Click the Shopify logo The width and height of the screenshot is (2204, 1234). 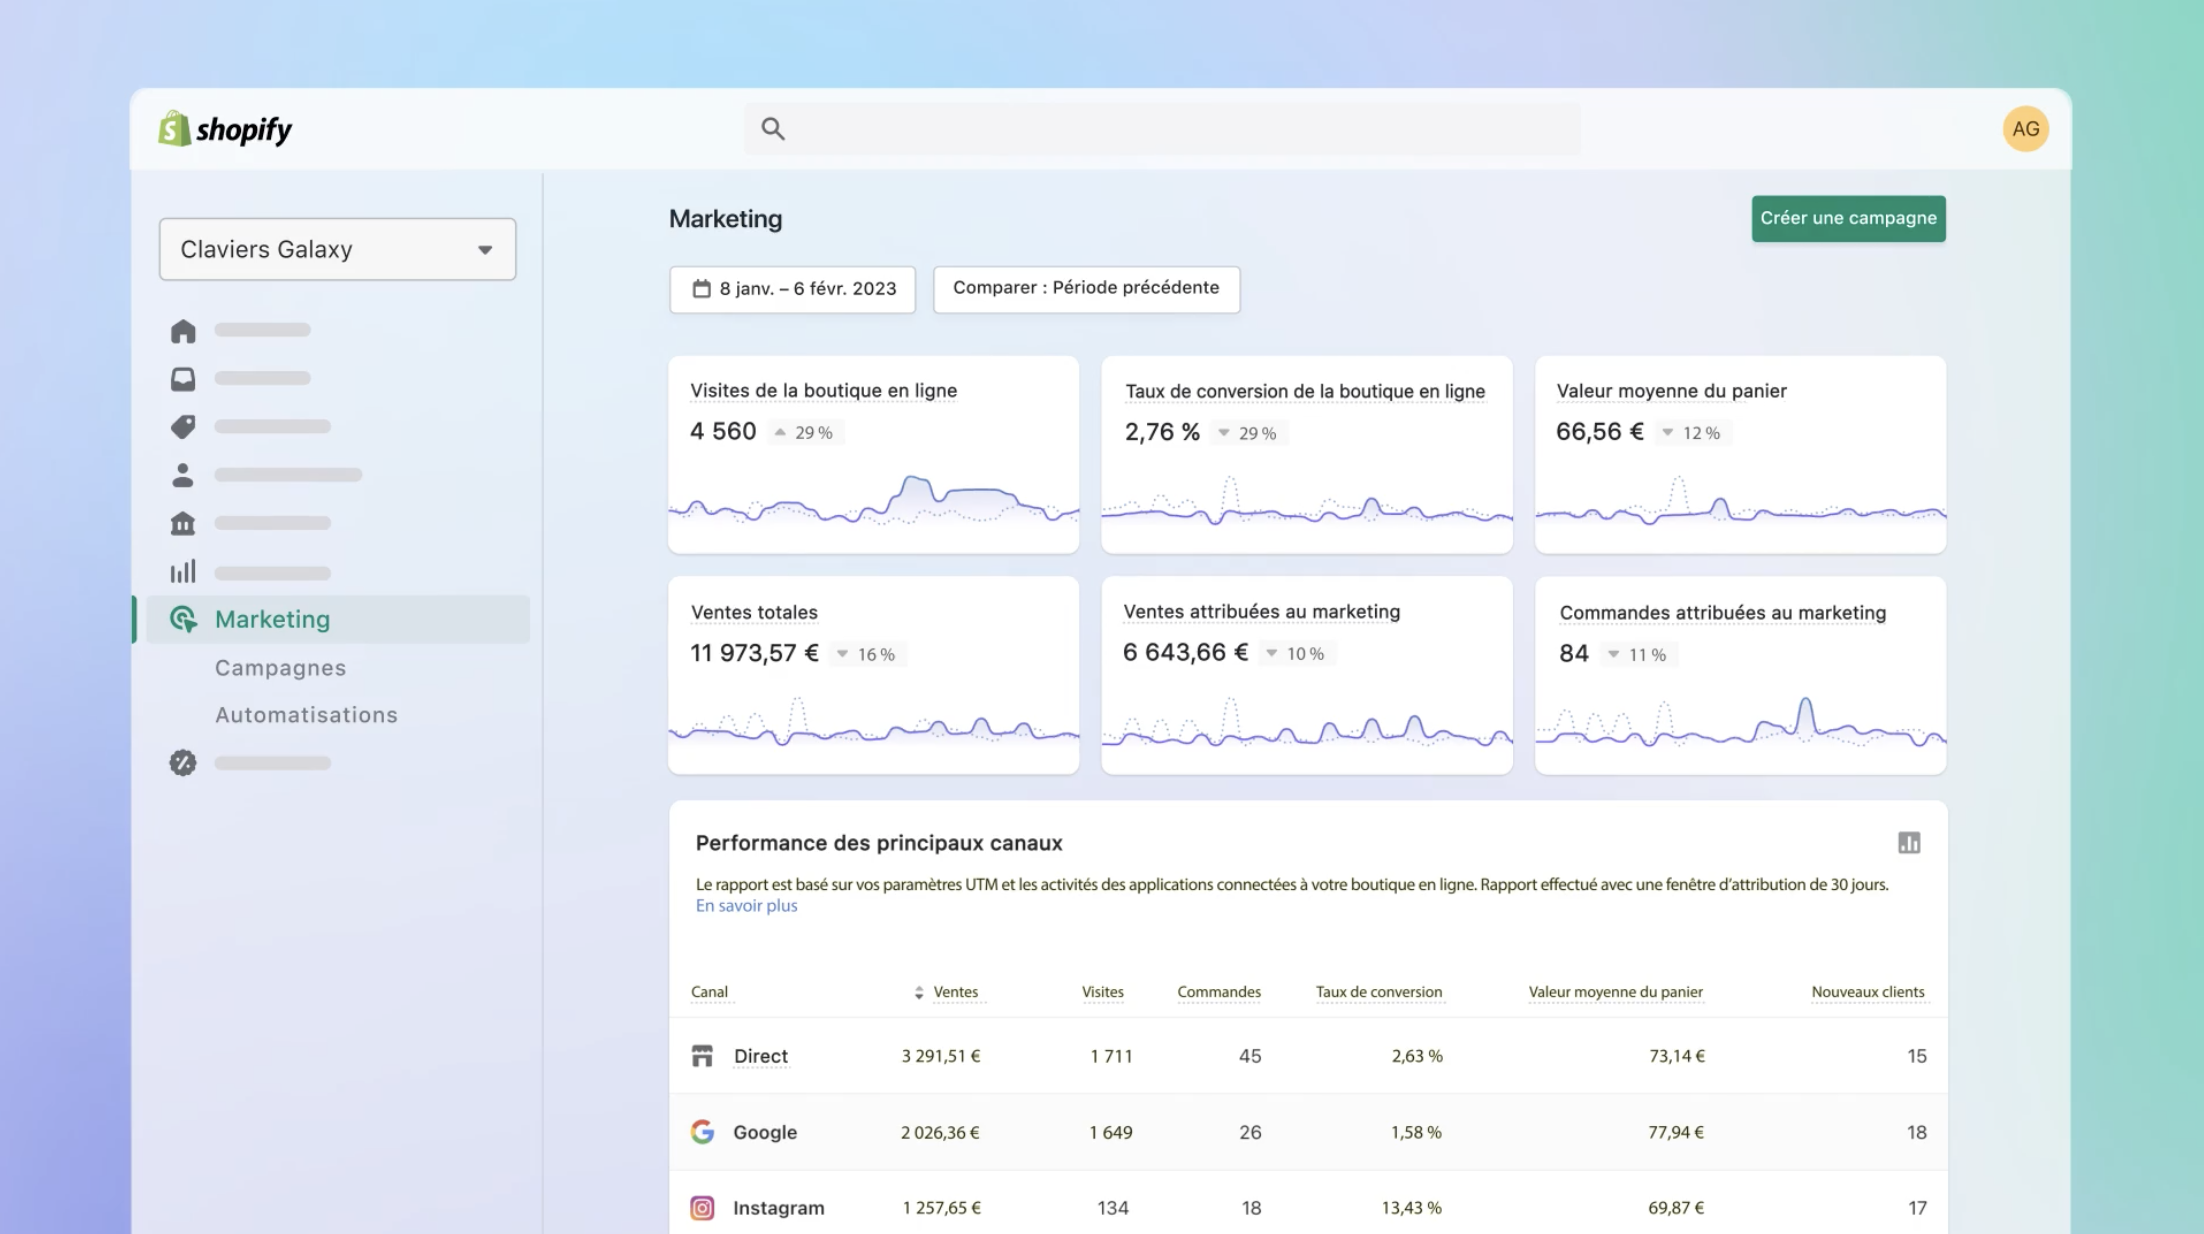coord(225,129)
